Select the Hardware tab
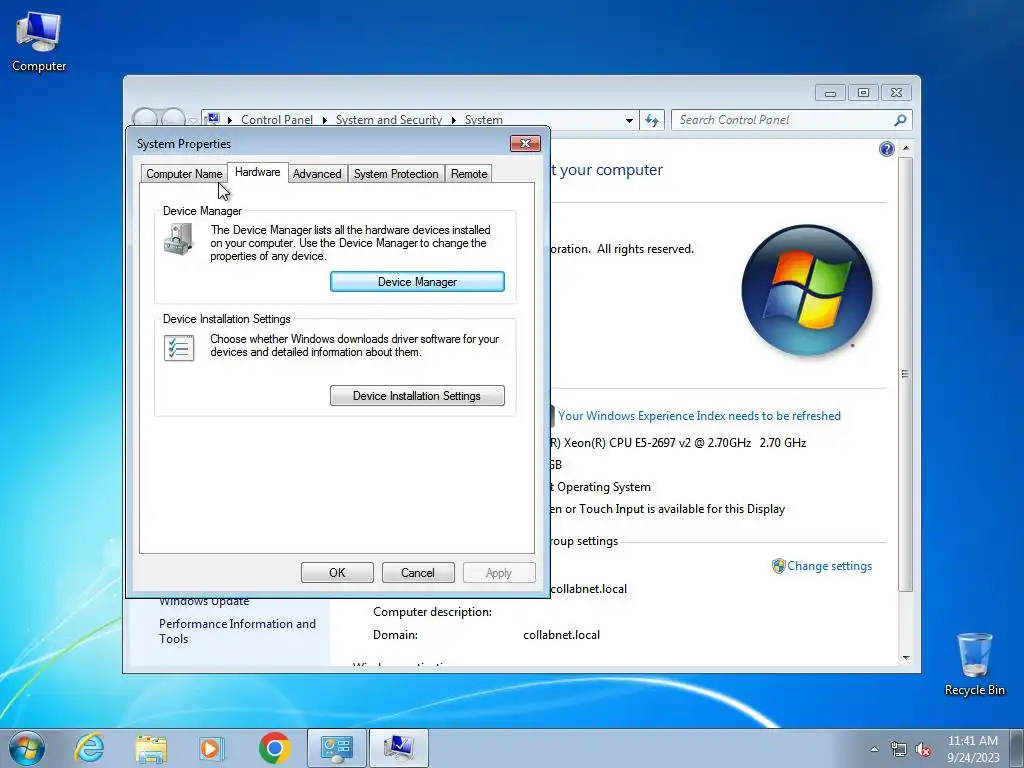1024x768 pixels. pyautogui.click(x=258, y=172)
